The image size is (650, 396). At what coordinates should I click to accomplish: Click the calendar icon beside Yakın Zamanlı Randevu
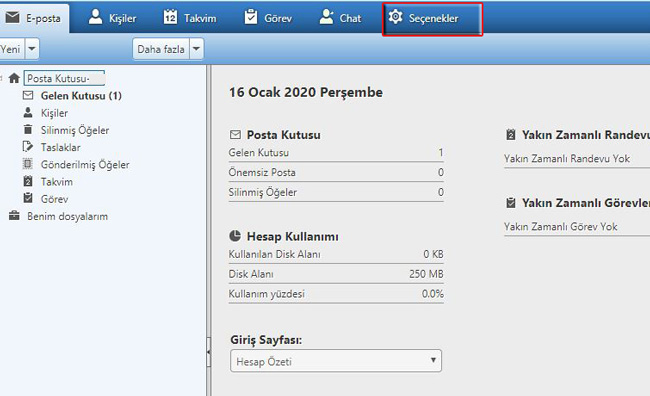coord(511,135)
